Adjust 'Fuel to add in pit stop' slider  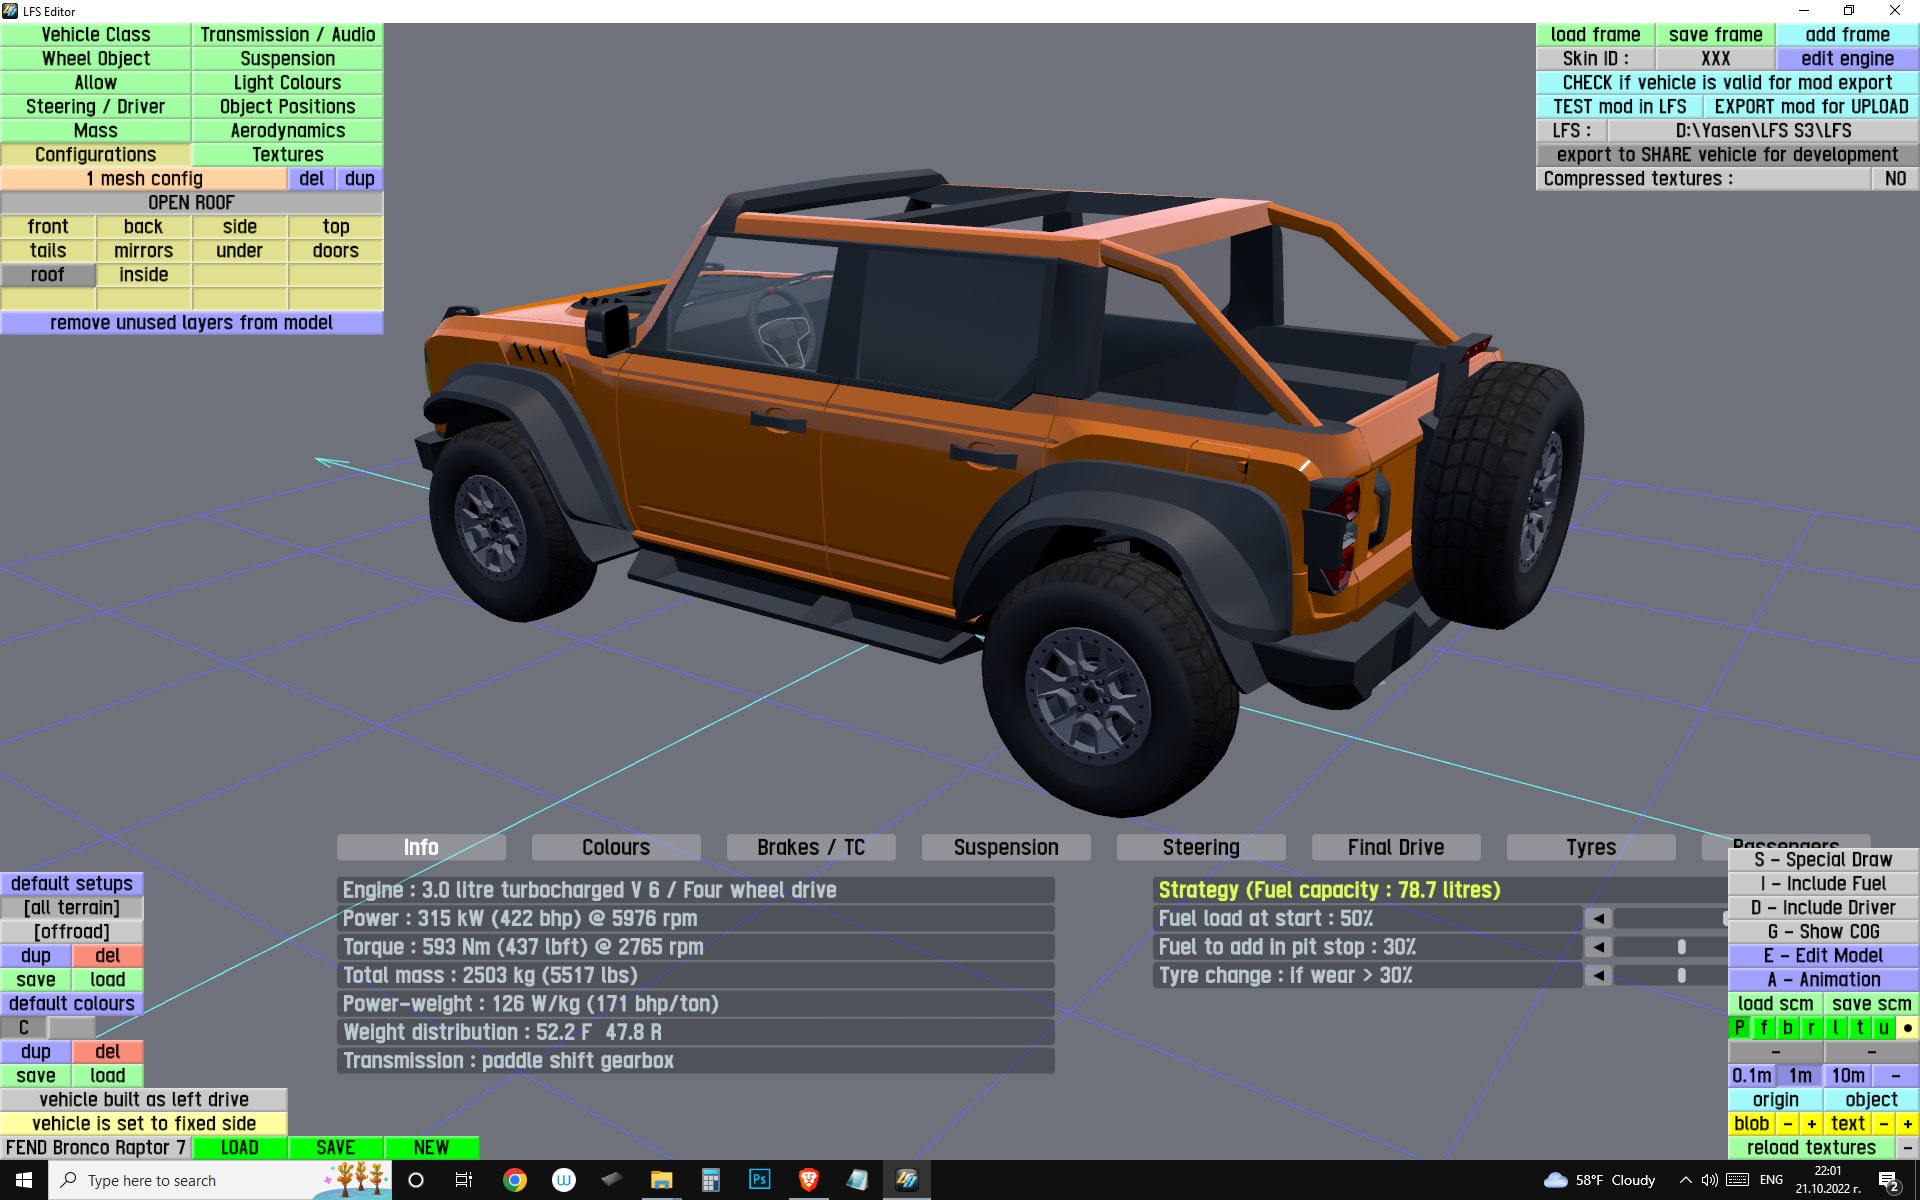(1681, 946)
